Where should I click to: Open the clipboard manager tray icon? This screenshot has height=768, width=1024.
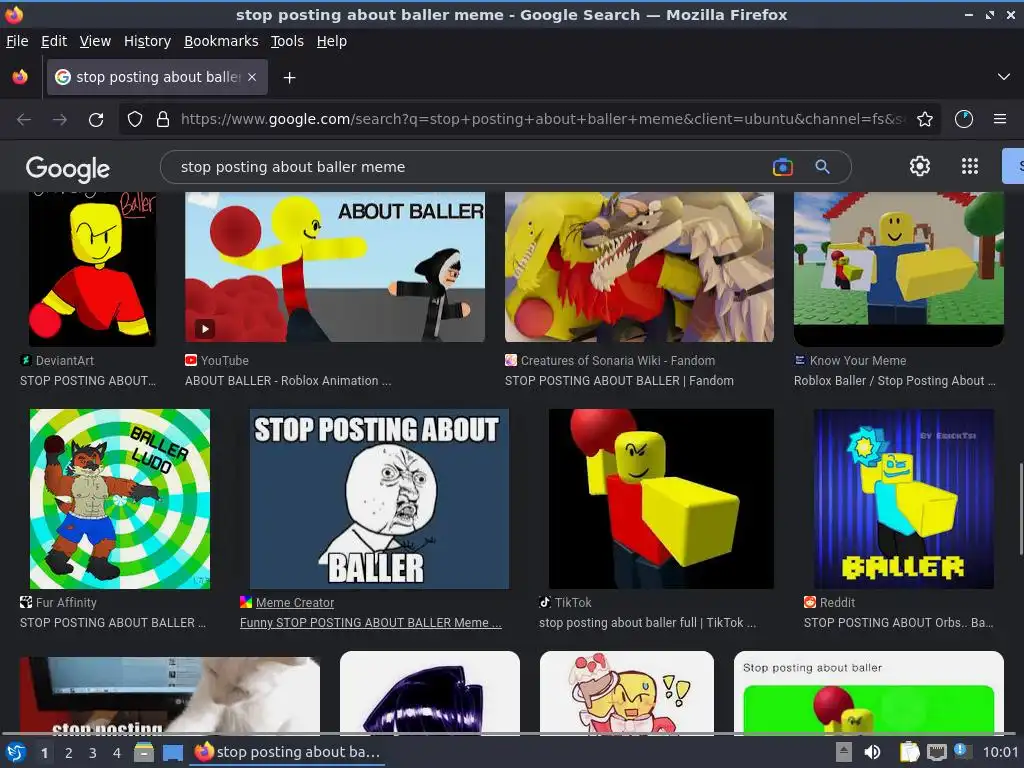pos(909,752)
